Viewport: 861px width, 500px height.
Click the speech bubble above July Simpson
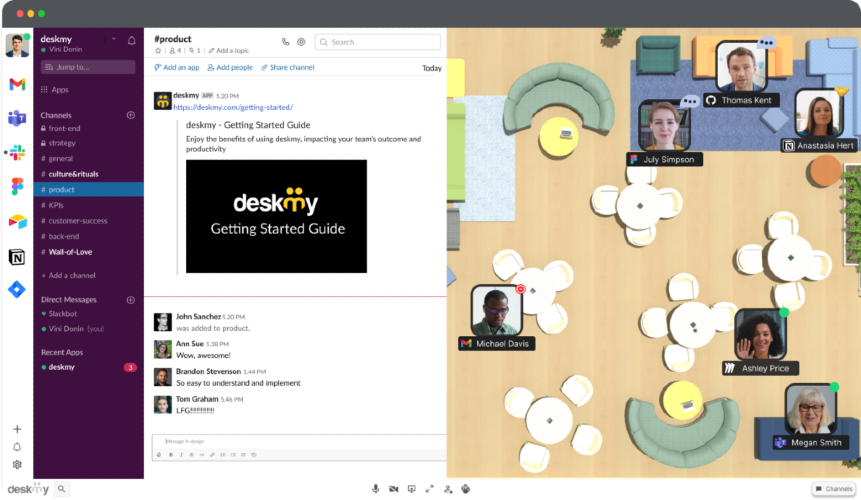690,102
